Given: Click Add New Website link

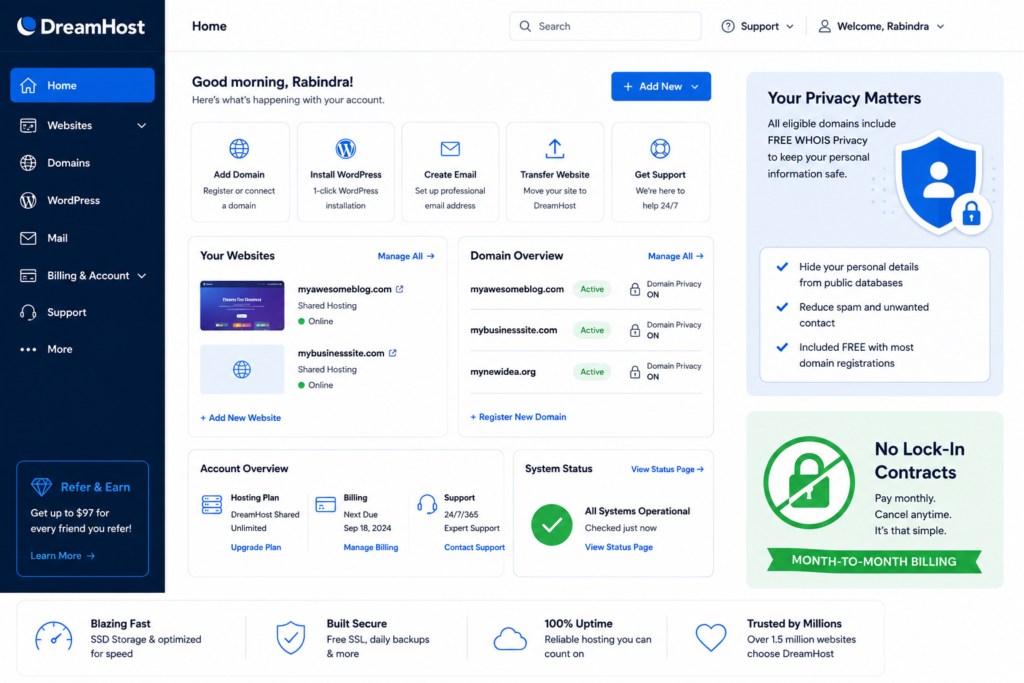Looking at the screenshot, I should (x=240, y=418).
